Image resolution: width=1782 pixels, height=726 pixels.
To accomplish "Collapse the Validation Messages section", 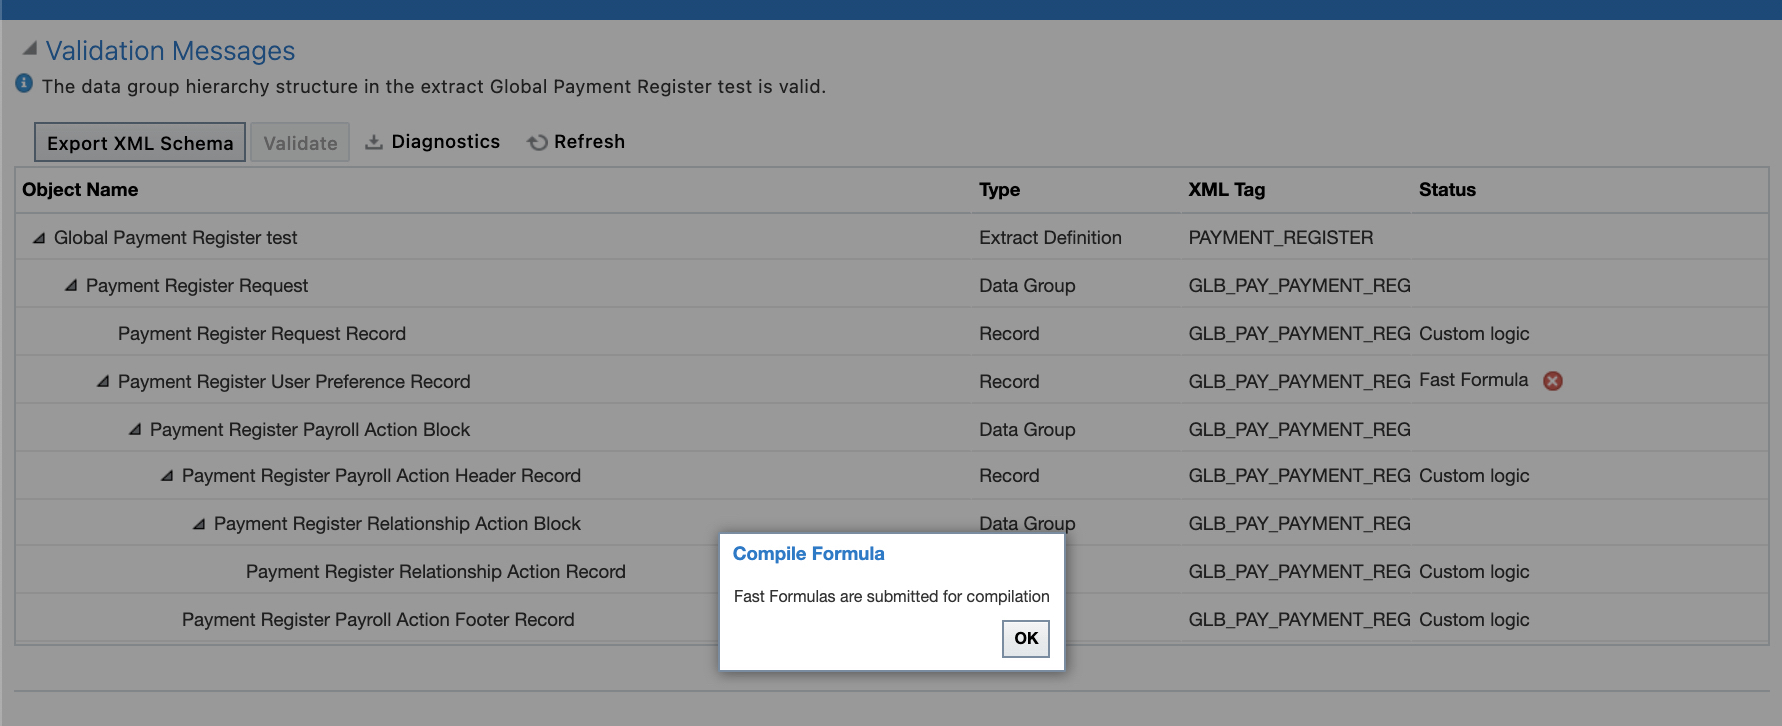I will [x=30, y=49].
